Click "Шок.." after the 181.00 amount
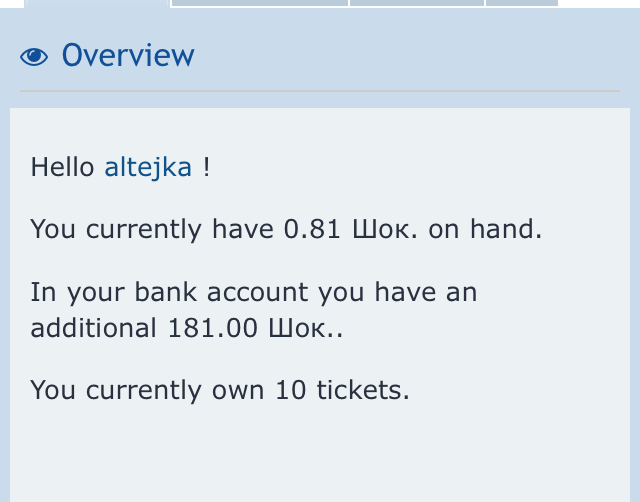Screen dimensions: 640x502 (305, 328)
